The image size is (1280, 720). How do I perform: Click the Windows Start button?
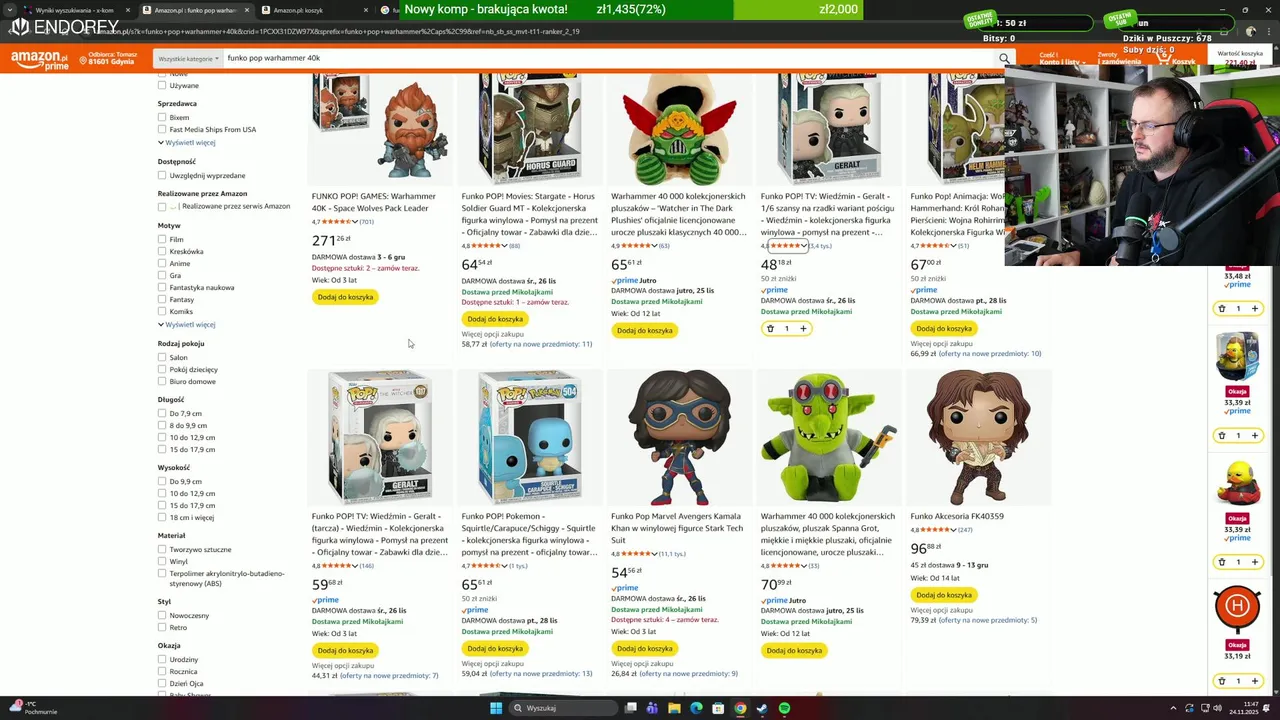coord(495,708)
